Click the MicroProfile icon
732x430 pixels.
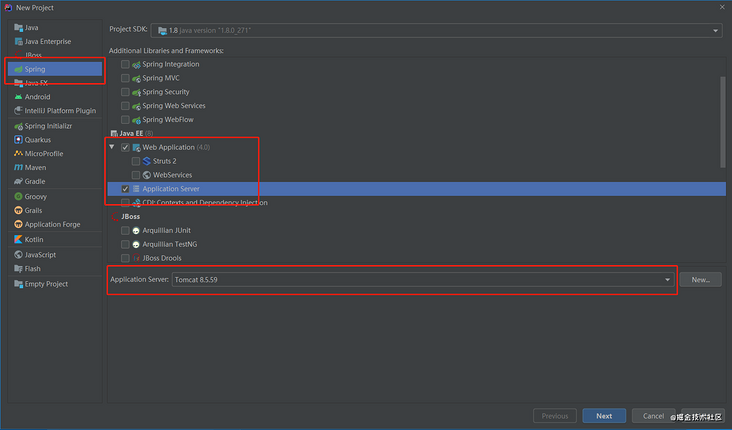pos(18,154)
